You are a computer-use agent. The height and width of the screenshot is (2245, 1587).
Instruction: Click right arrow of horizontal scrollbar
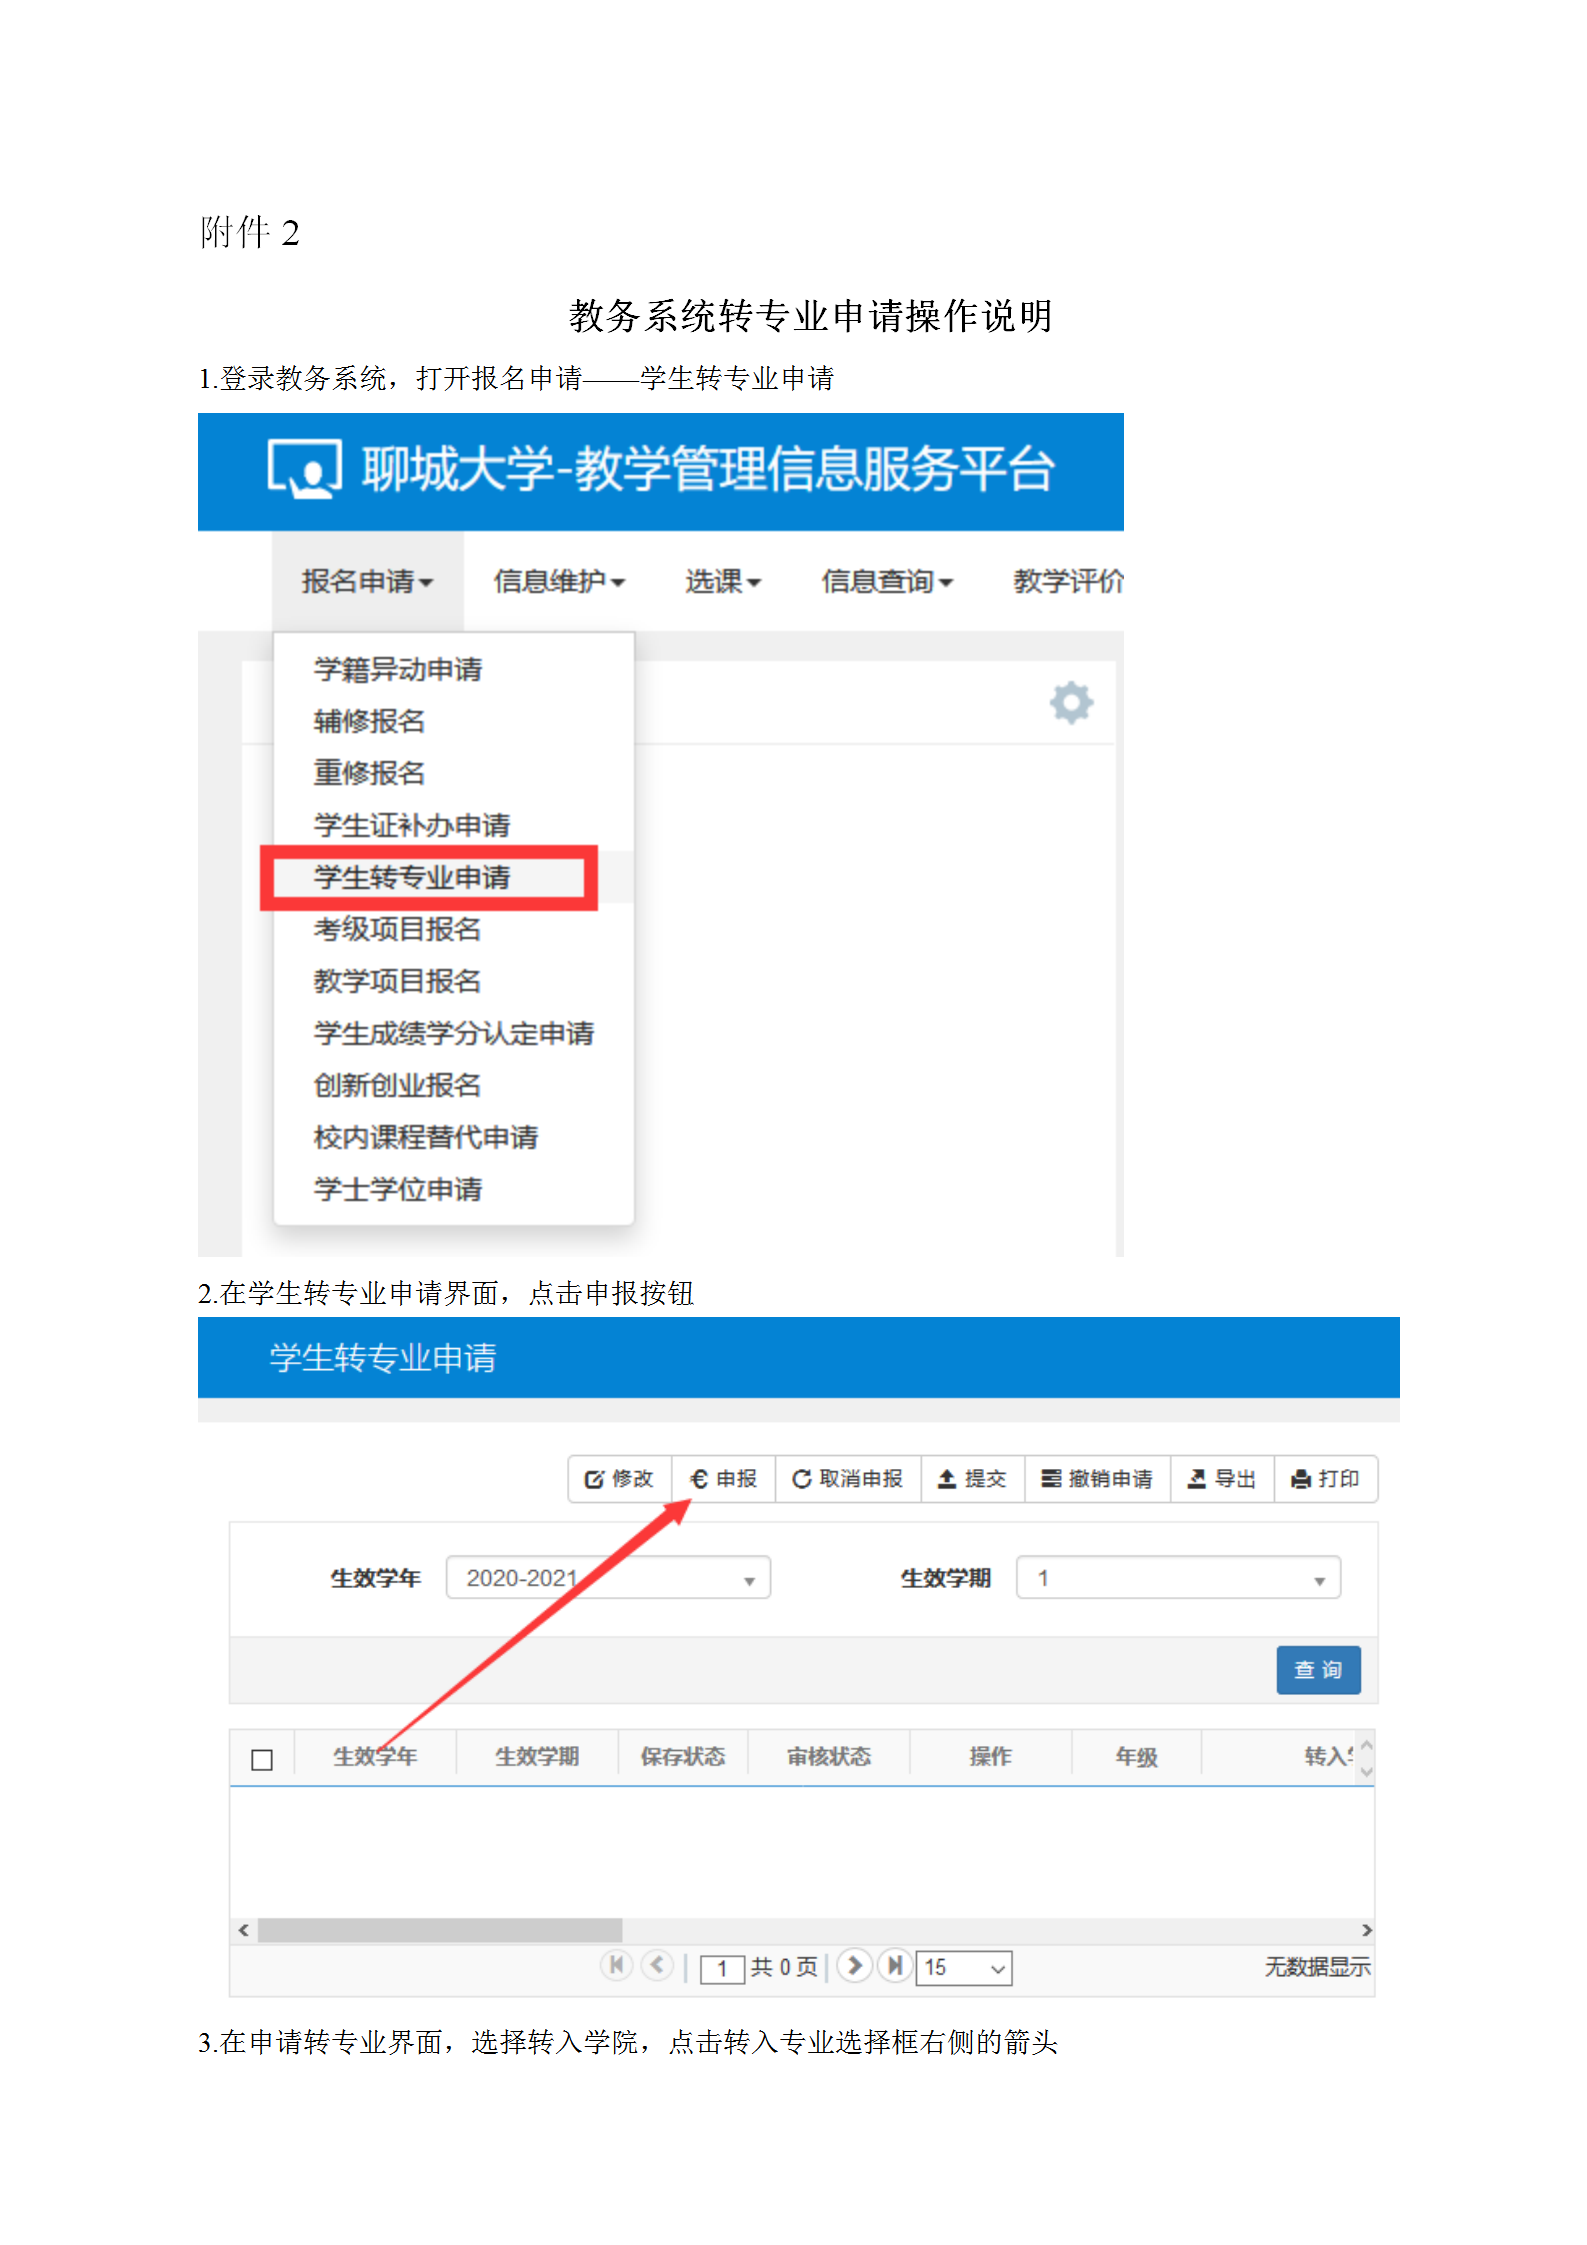[1366, 1929]
